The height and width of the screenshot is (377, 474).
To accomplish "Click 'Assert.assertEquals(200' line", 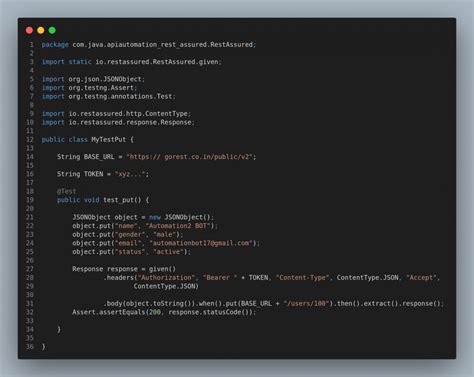I will tap(164, 312).
